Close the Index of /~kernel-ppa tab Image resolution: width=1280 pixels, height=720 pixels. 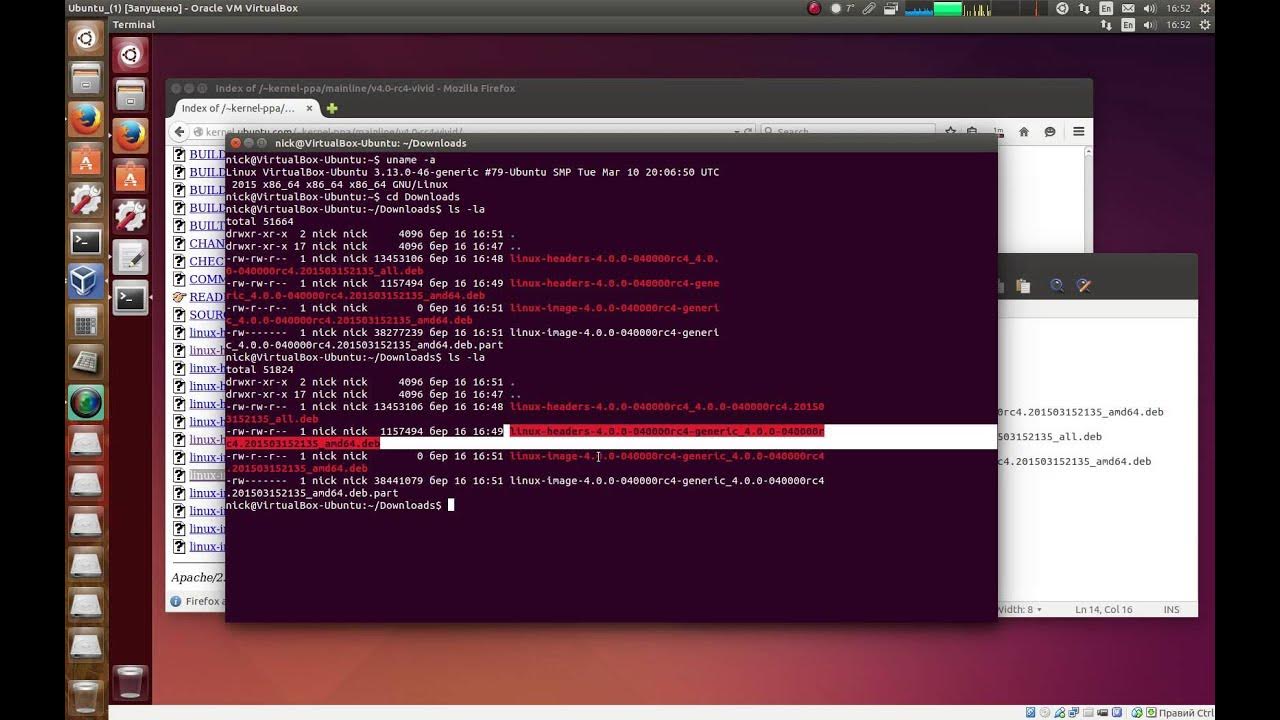(x=309, y=108)
